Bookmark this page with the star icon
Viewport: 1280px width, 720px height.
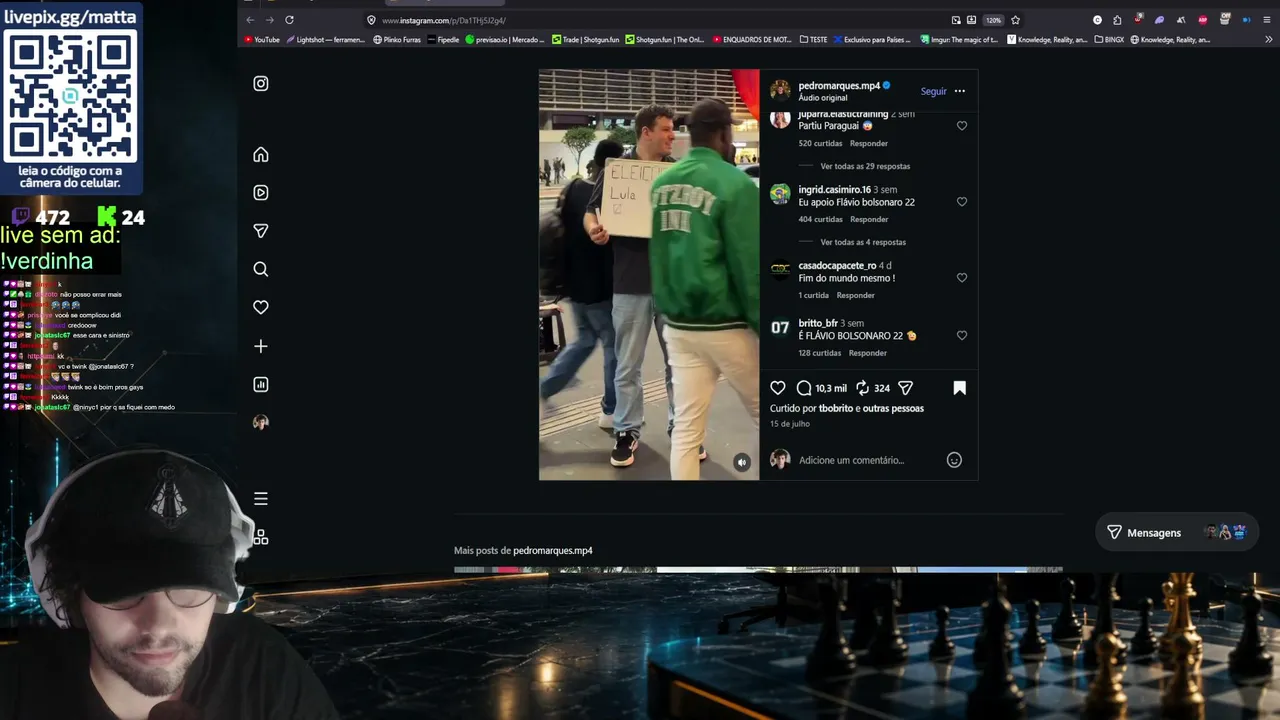pyautogui.click(x=1015, y=20)
